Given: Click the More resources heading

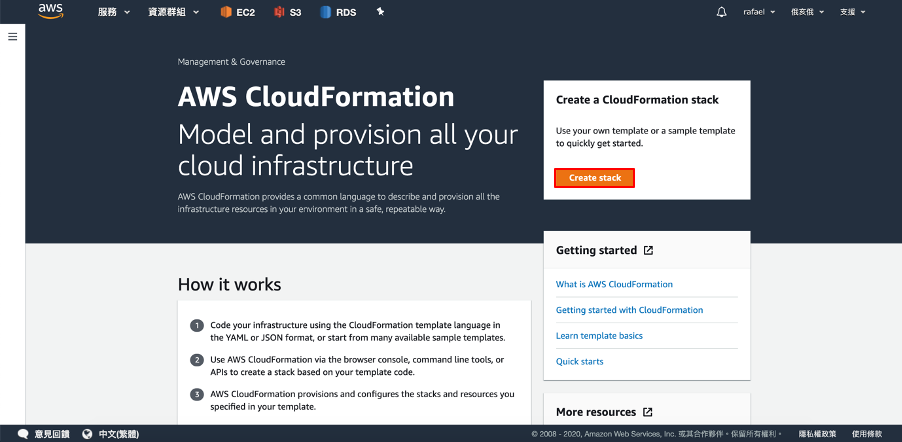Looking at the screenshot, I should [x=596, y=412].
